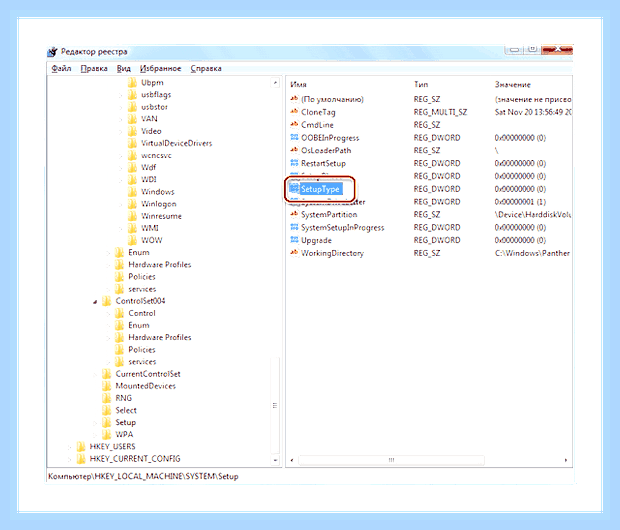Click the WMI folder icon

pos(132,228)
